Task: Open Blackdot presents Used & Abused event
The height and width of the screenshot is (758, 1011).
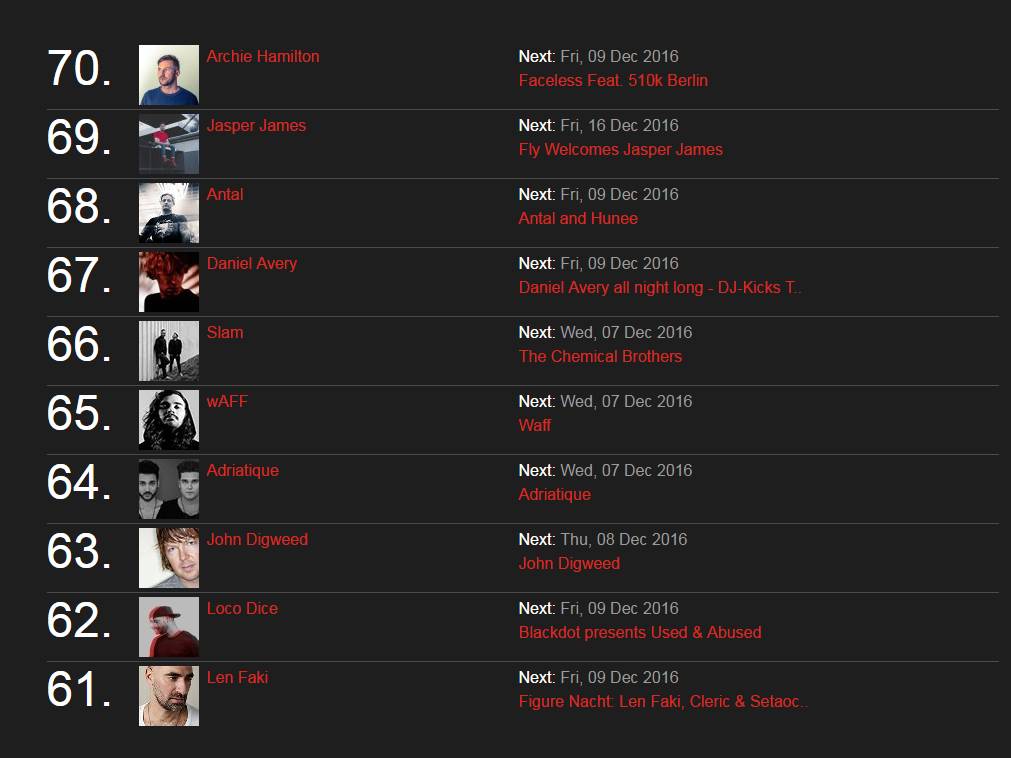Action: [640, 633]
